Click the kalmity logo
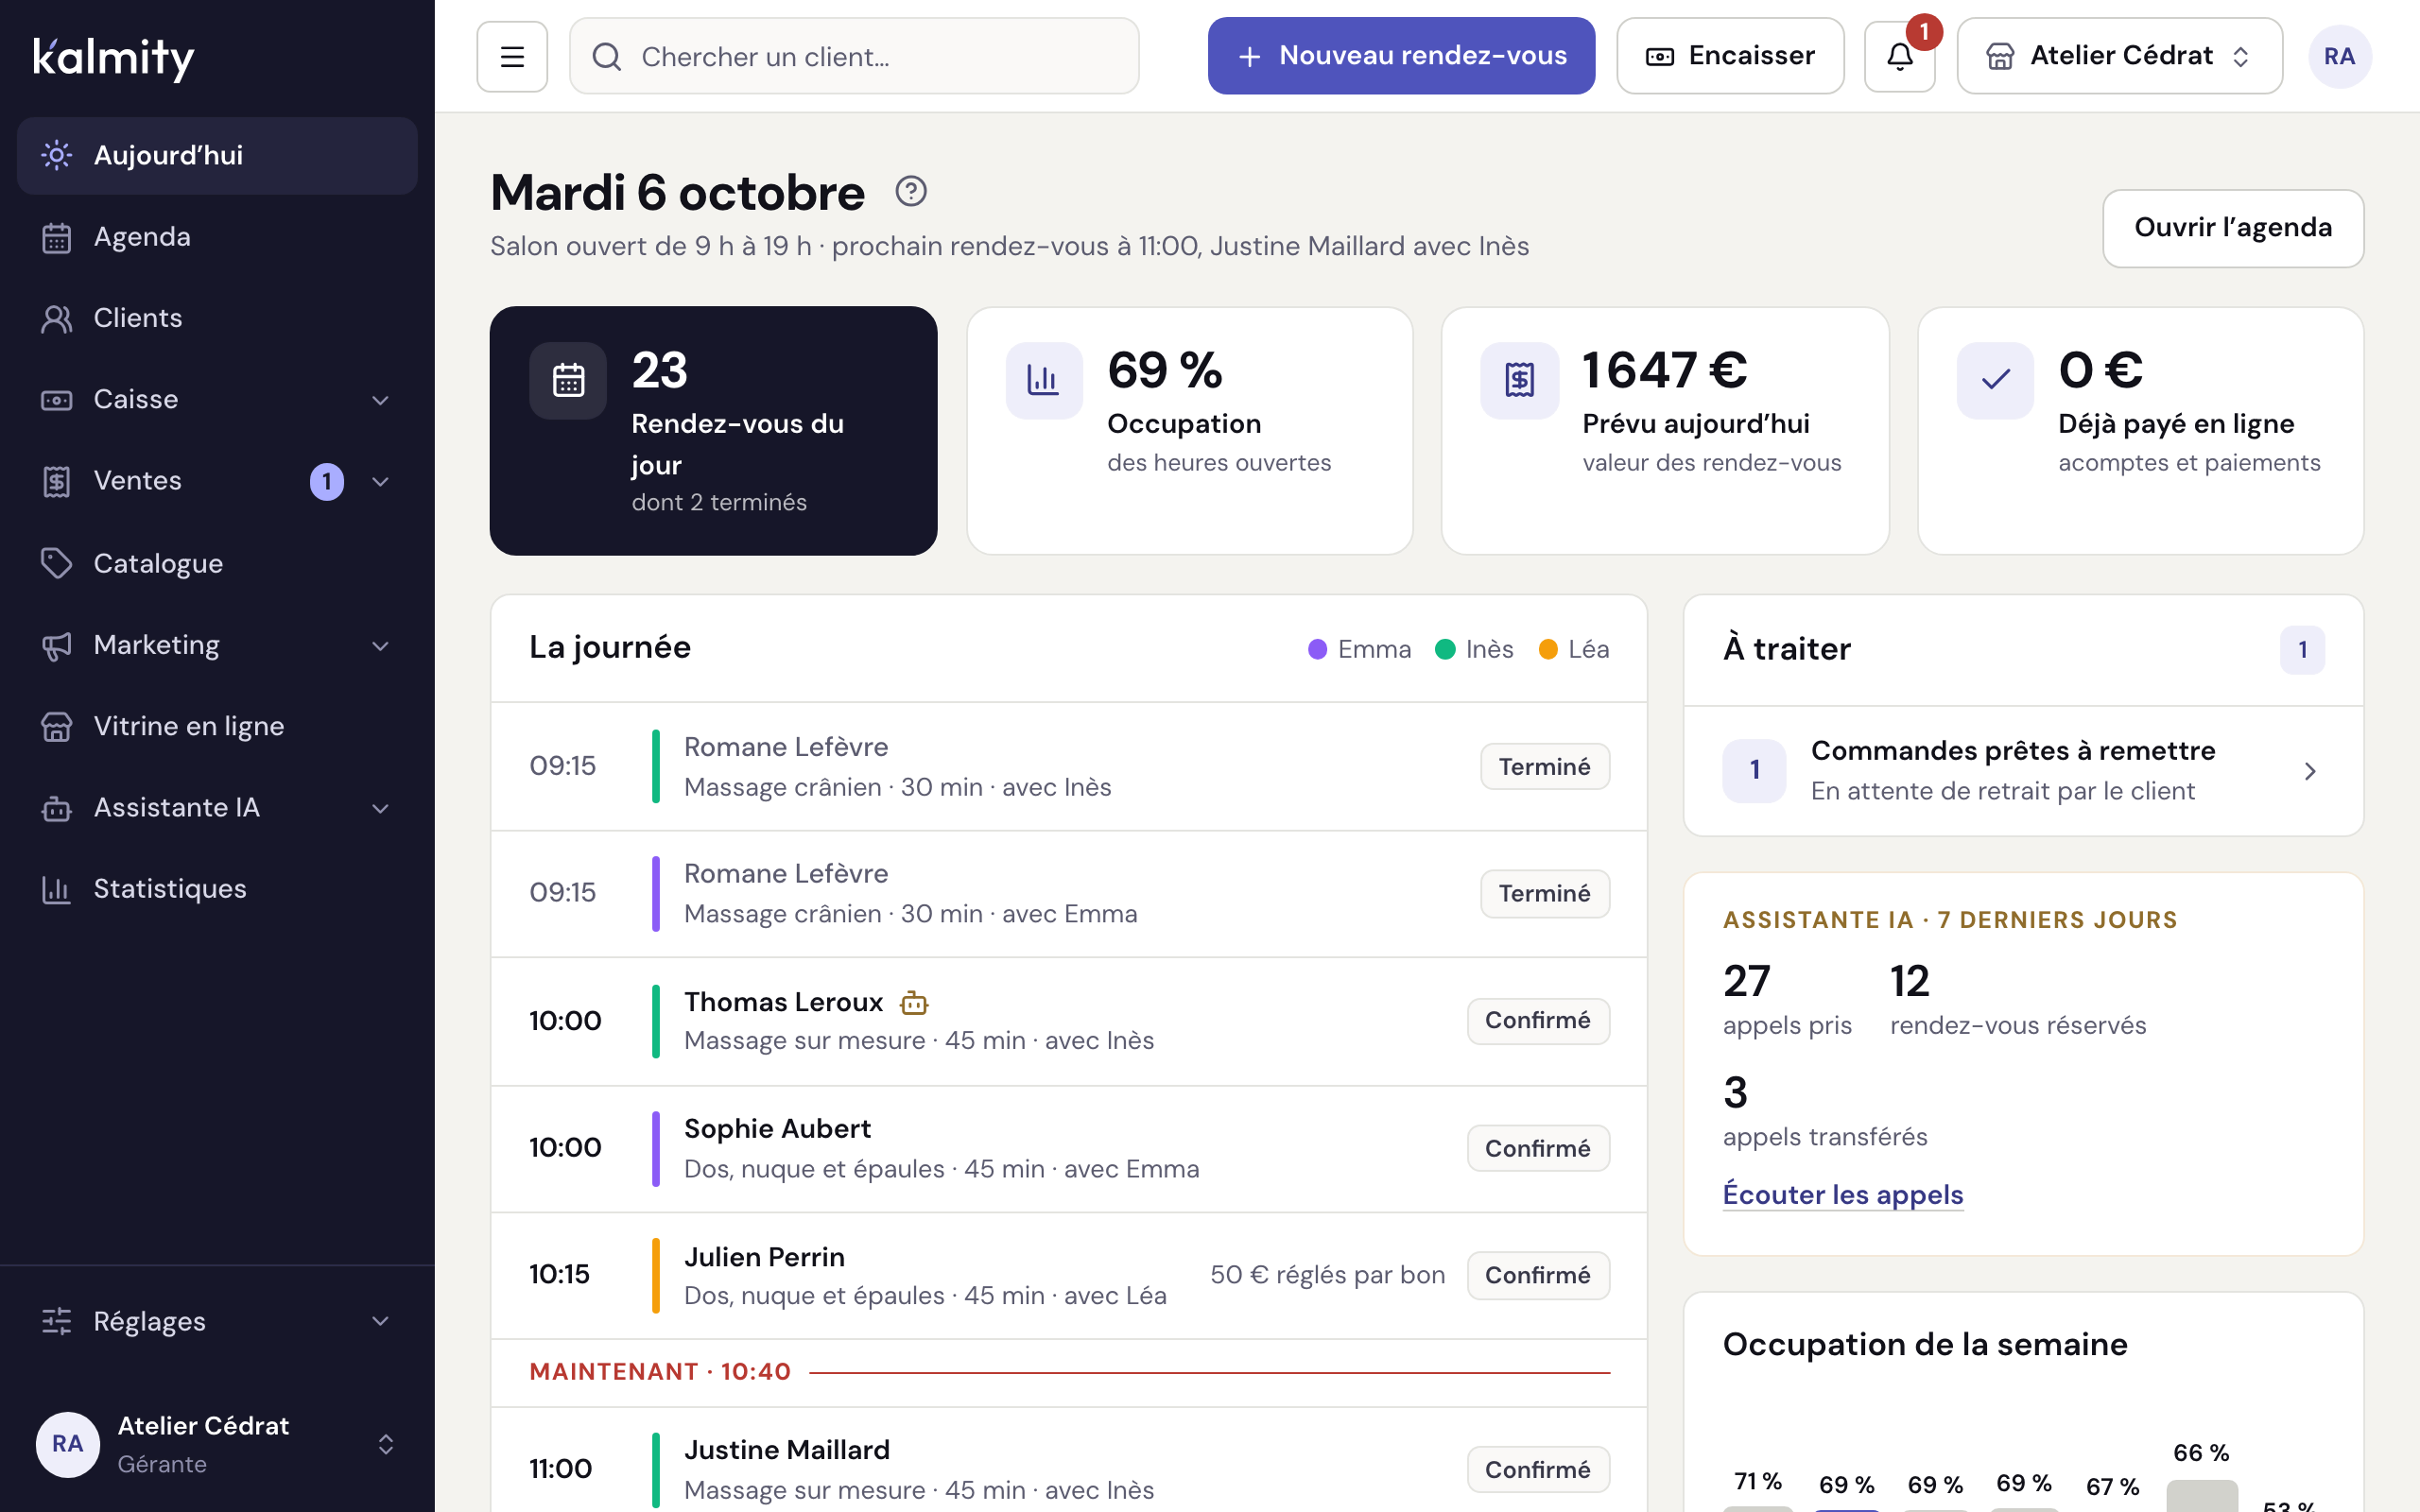This screenshot has height=1512, width=2420. pos(114,58)
